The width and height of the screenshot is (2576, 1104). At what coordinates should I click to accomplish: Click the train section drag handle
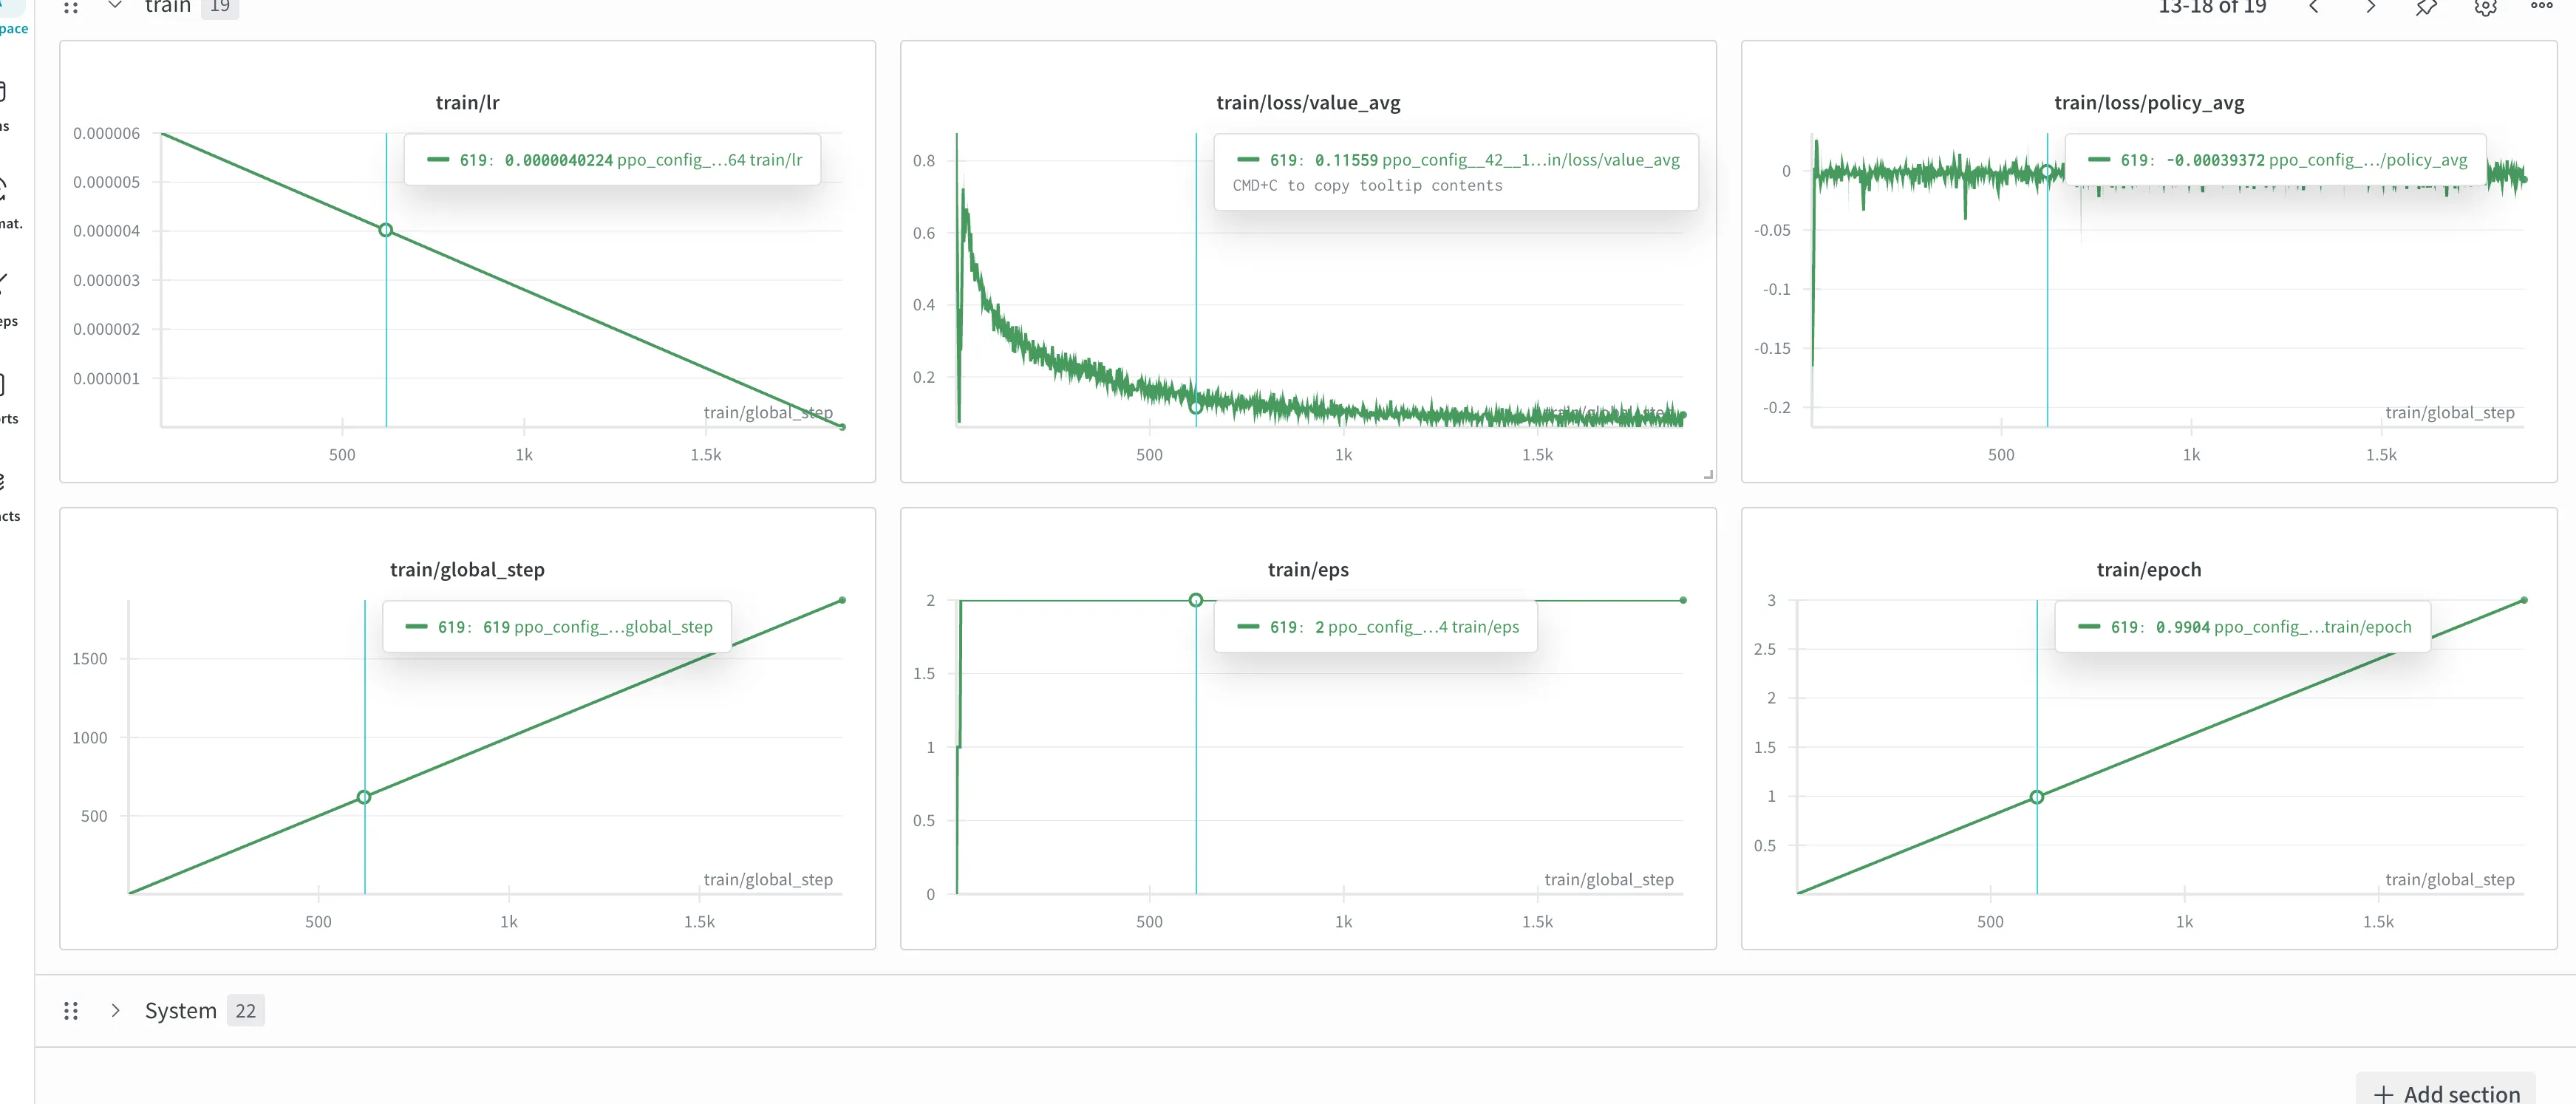click(71, 8)
